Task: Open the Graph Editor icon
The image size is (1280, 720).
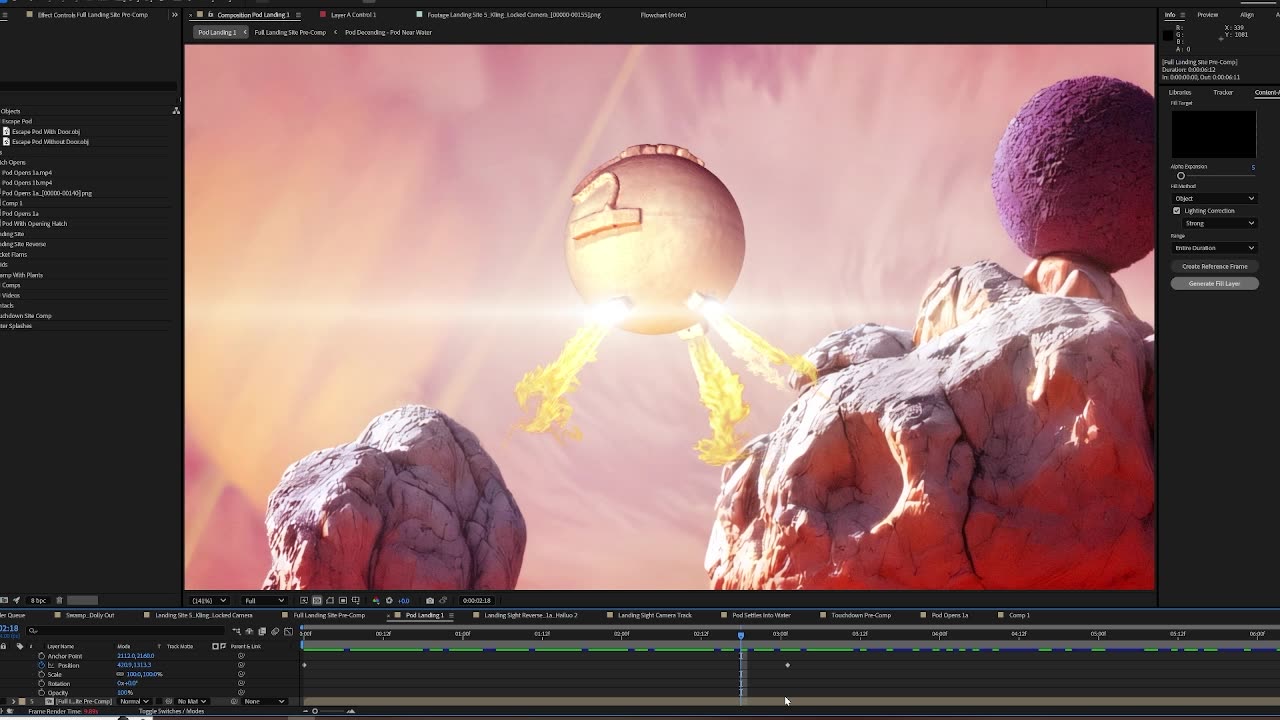Action: pyautogui.click(x=288, y=631)
